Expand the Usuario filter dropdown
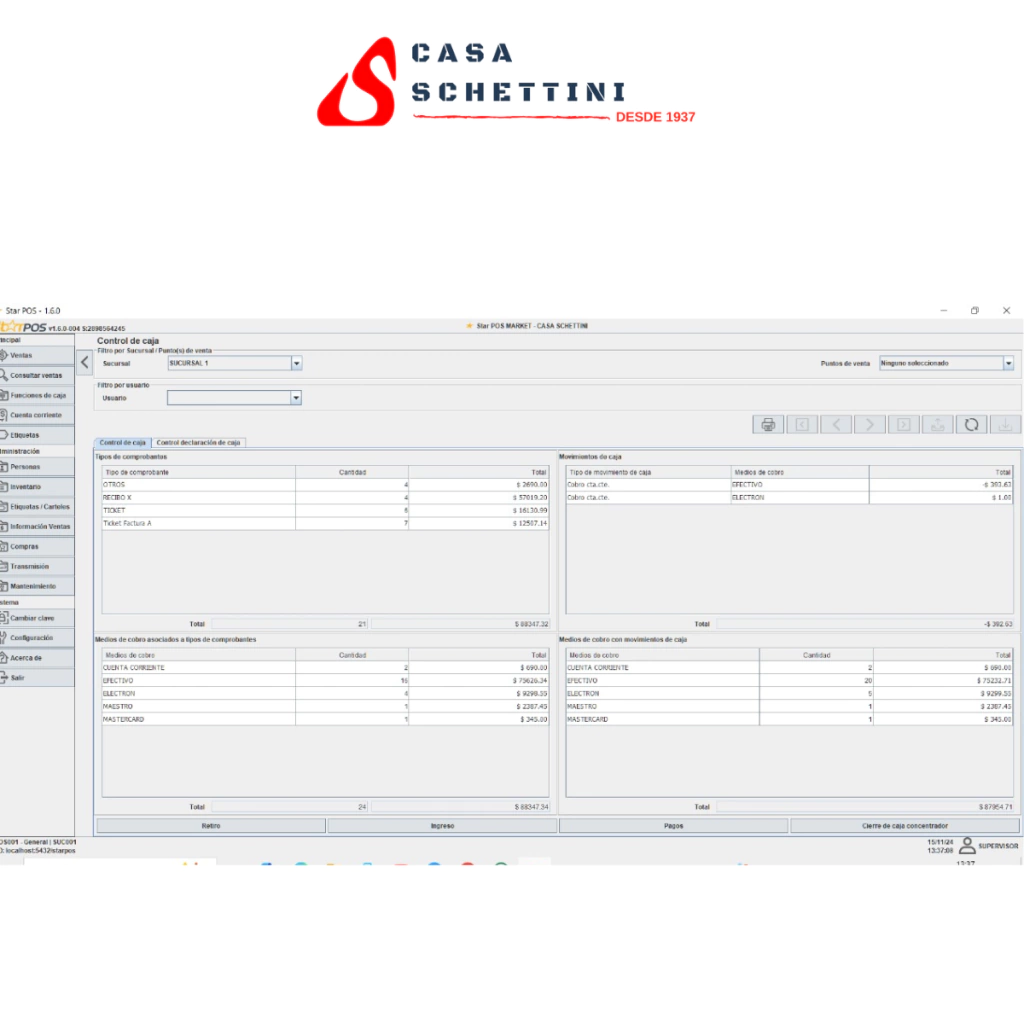This screenshot has width=1024, height=1024. point(295,398)
